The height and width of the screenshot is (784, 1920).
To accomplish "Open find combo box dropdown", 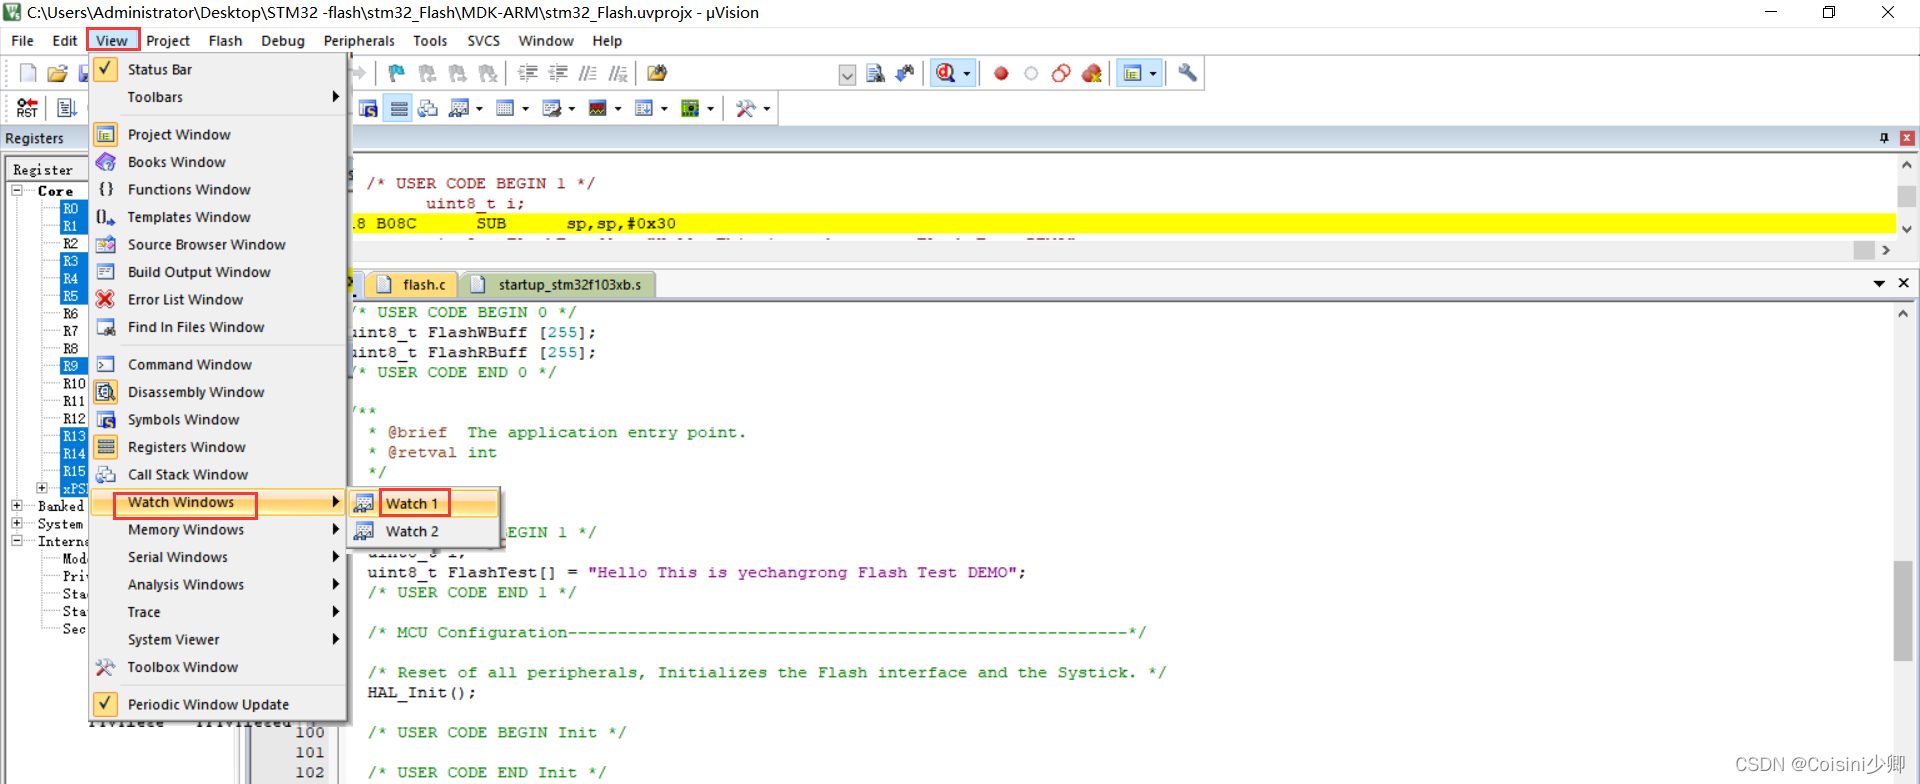I will pyautogui.click(x=847, y=74).
